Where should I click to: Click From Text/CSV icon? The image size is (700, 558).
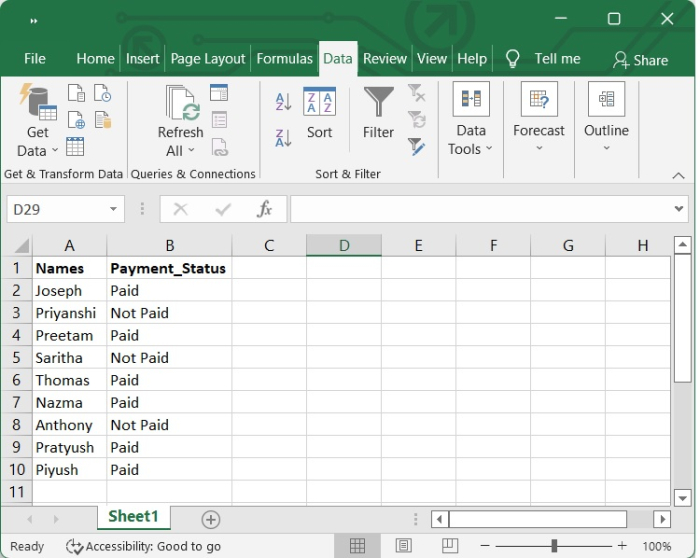76,93
